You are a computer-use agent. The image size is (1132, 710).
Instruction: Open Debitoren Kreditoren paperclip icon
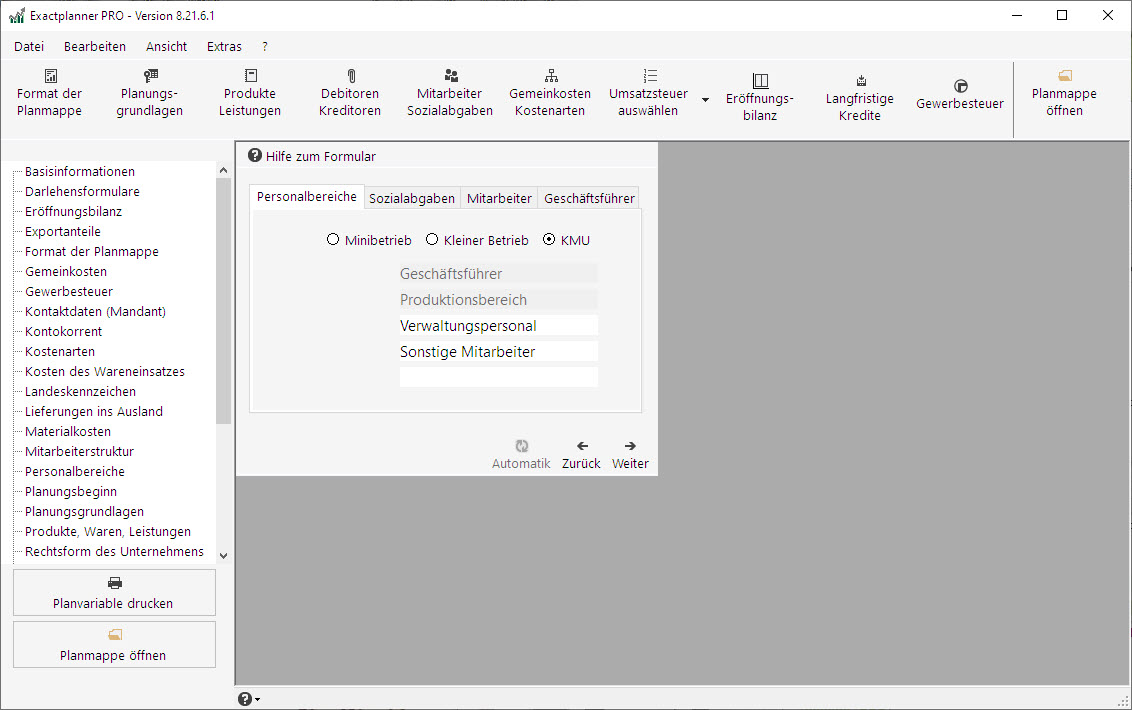[x=351, y=76]
